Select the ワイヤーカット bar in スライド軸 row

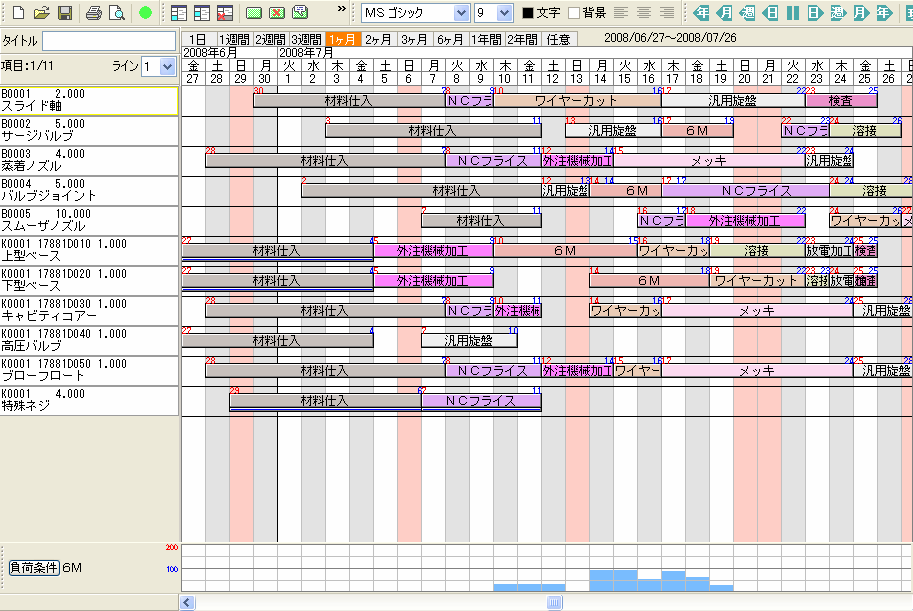click(577, 101)
